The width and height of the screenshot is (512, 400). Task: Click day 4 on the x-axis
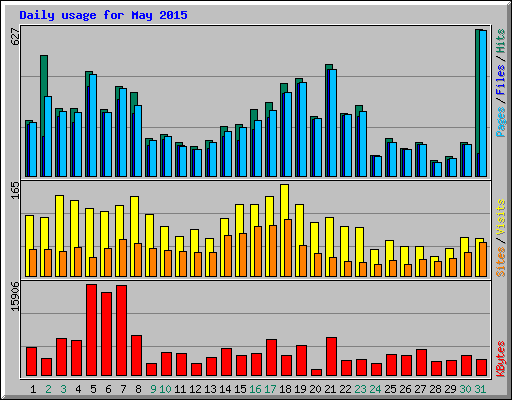point(78,389)
